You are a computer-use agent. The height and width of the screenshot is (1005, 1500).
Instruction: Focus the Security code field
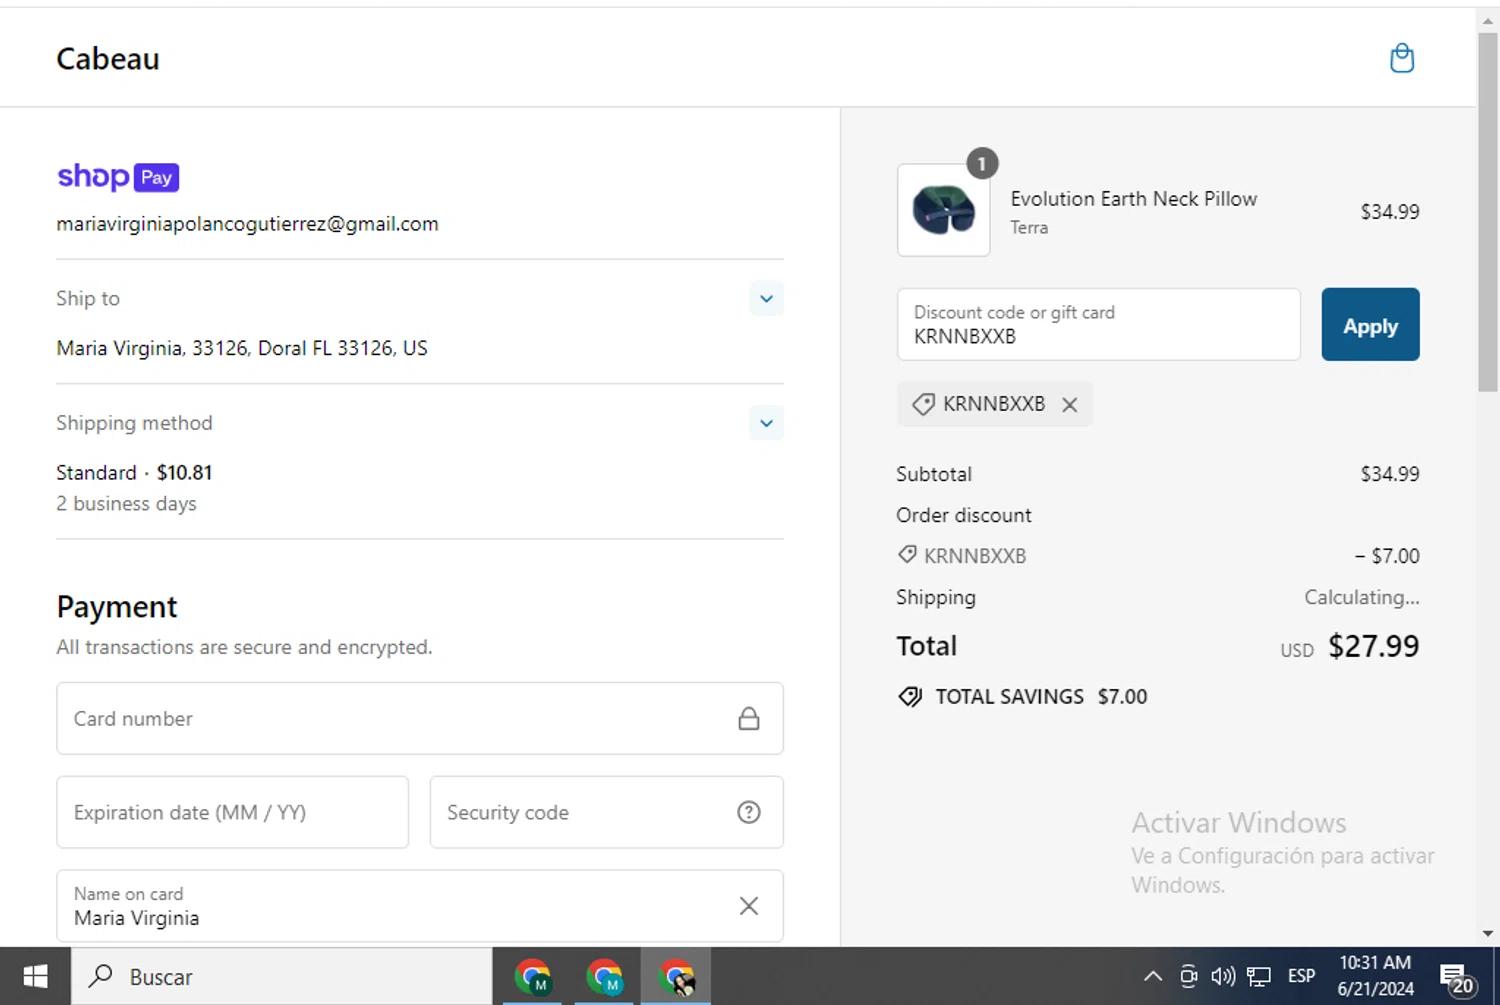(606, 812)
